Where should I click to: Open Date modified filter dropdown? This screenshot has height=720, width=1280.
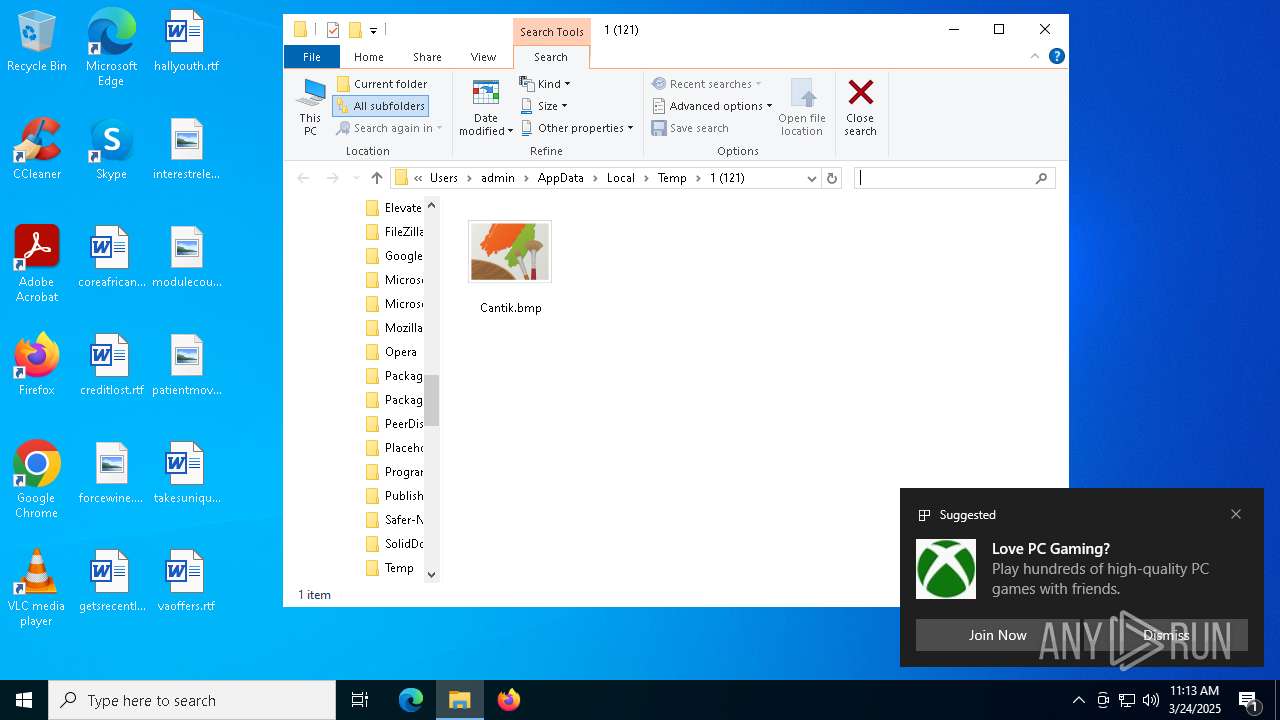pyautogui.click(x=486, y=108)
